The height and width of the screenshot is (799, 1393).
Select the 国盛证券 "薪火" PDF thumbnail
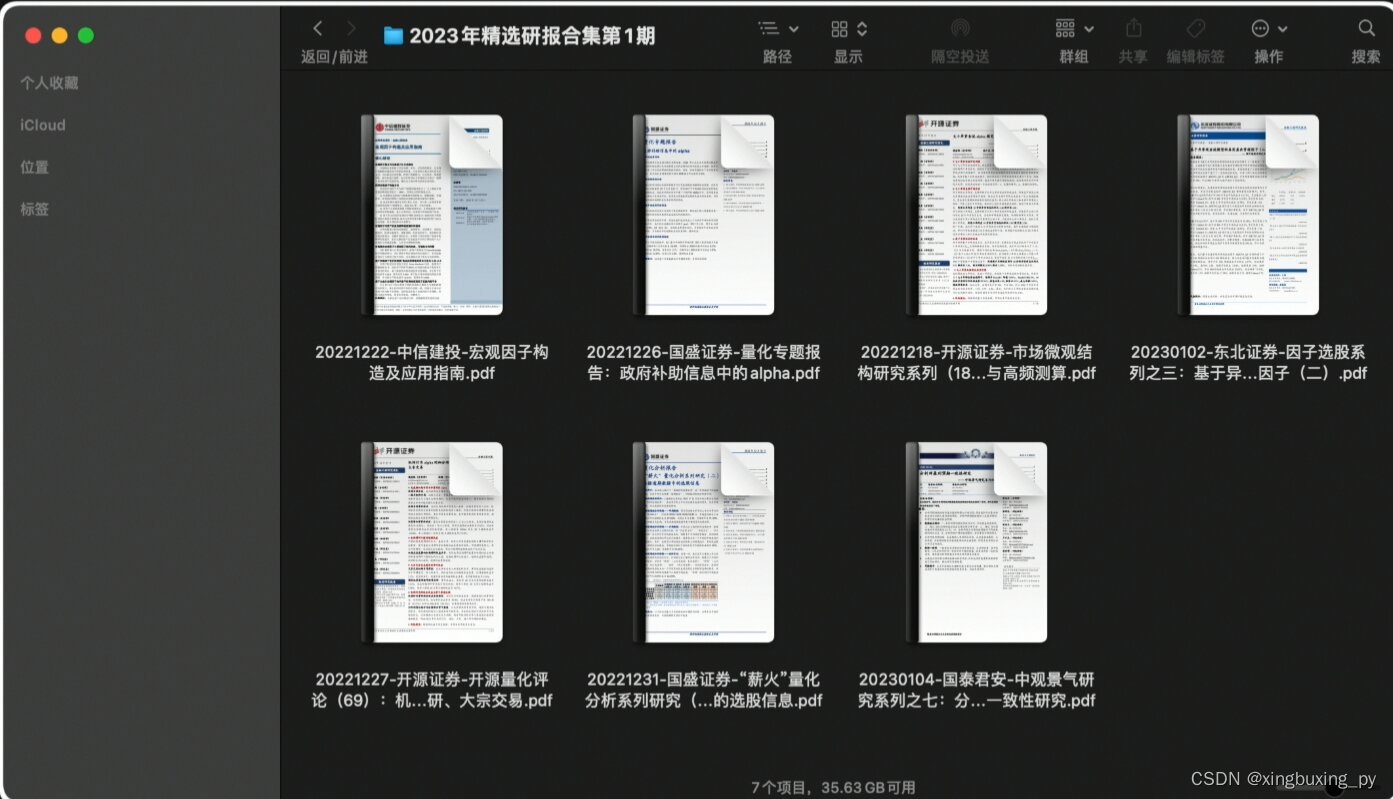[x=704, y=542]
